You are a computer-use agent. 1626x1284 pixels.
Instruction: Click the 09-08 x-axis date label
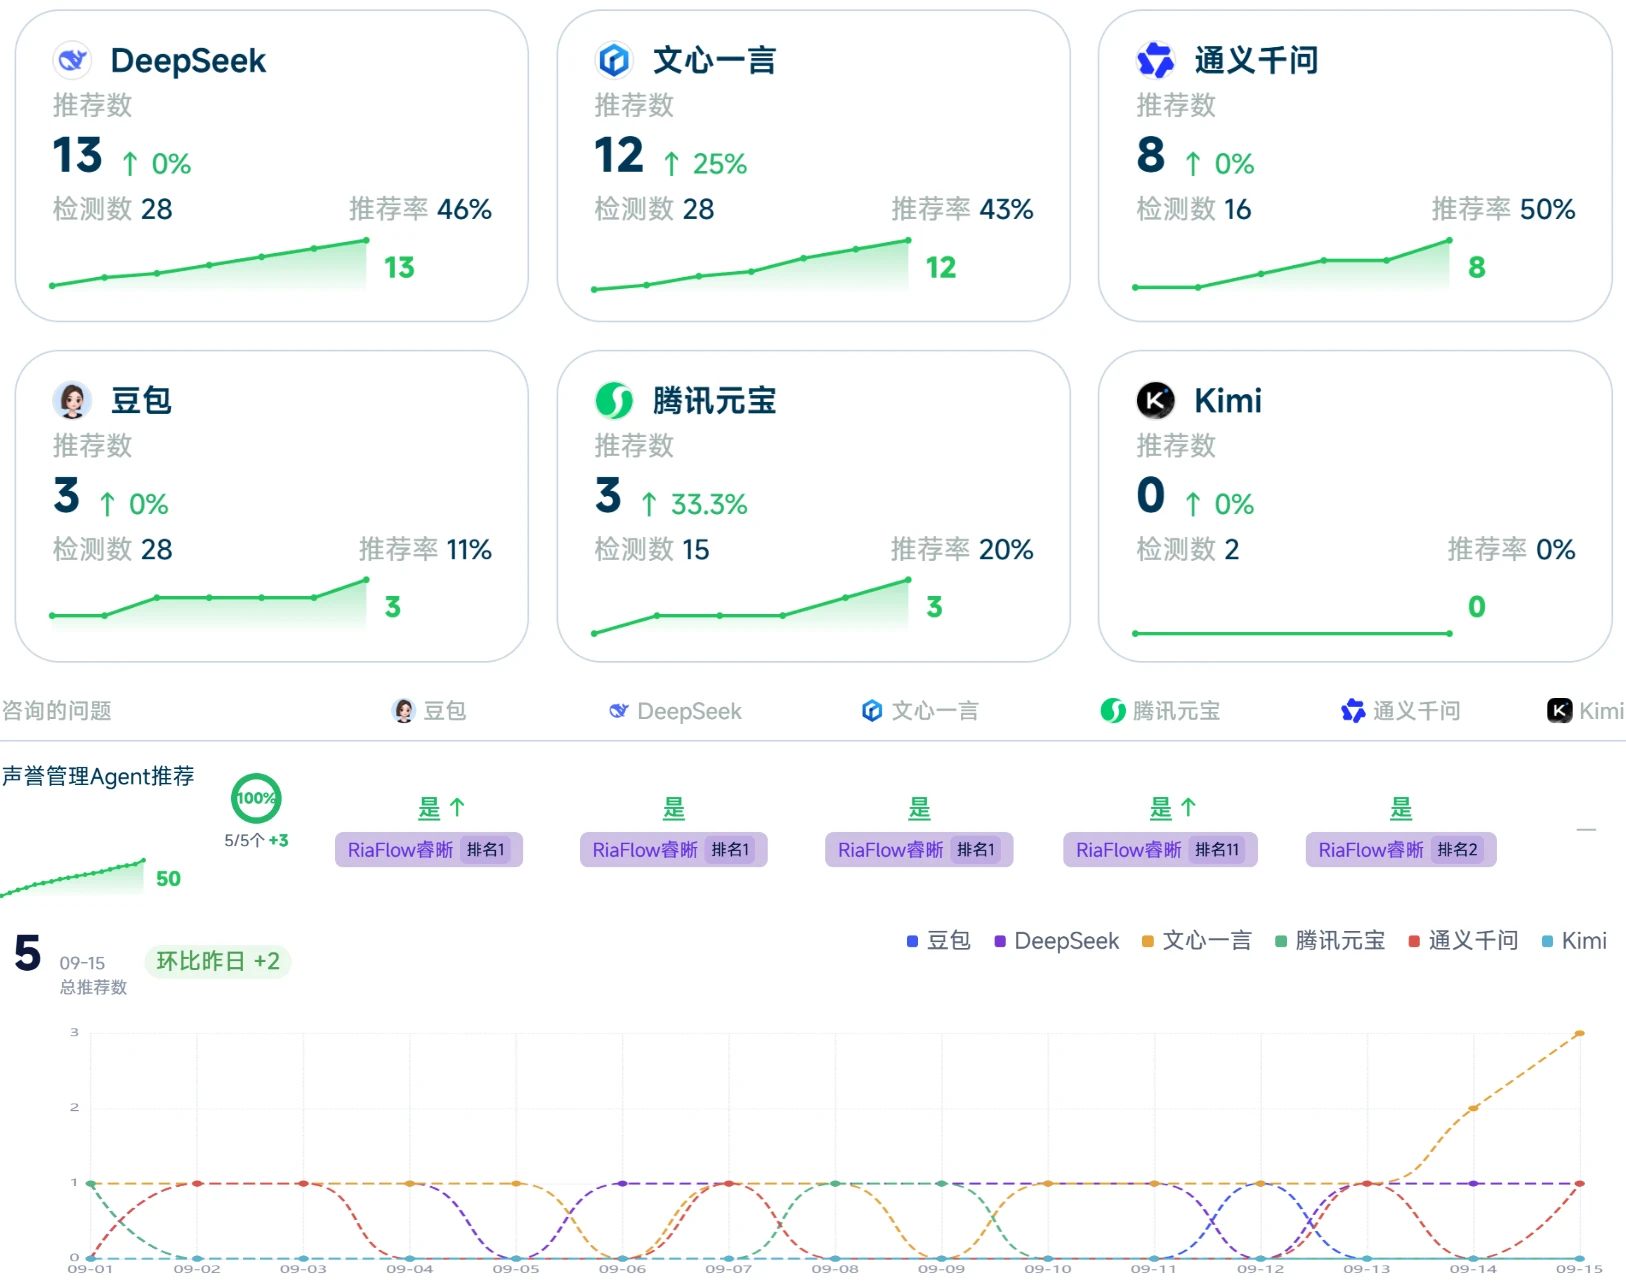coord(835,1269)
